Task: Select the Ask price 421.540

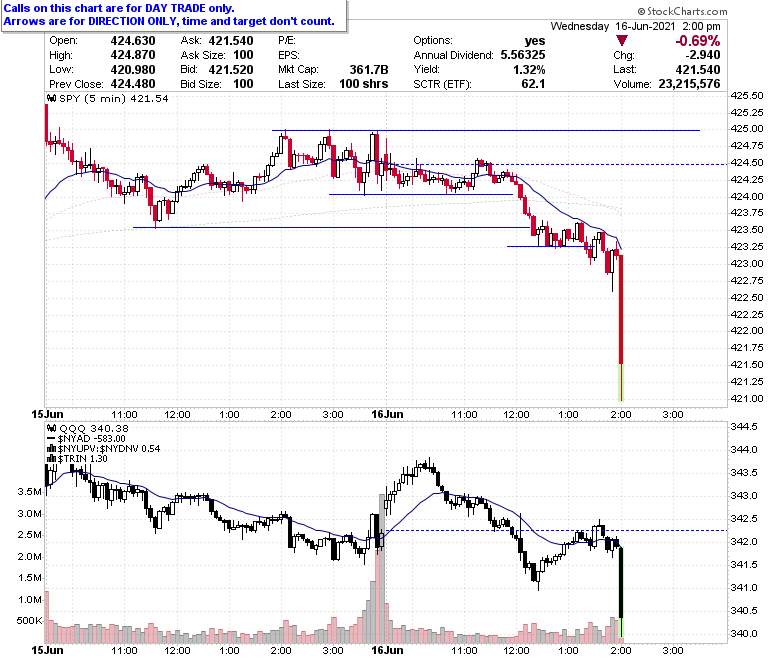Action: point(231,41)
